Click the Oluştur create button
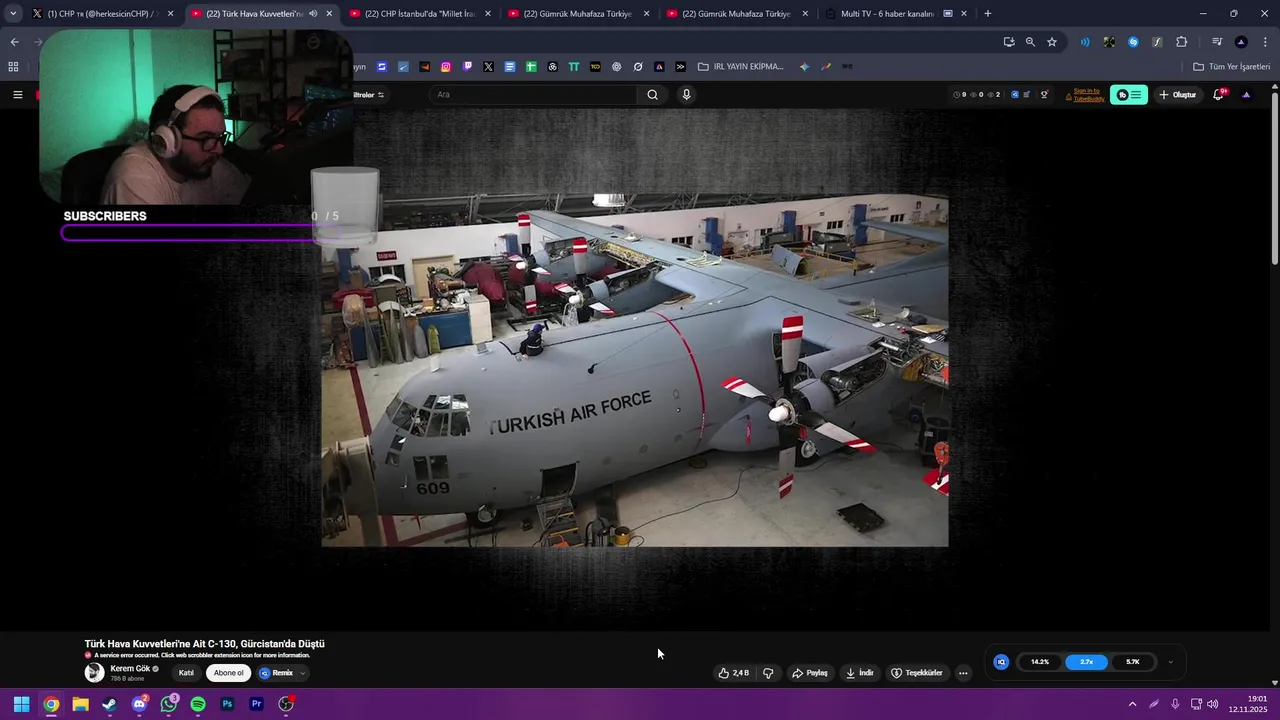The image size is (1280, 720). [x=1177, y=95]
